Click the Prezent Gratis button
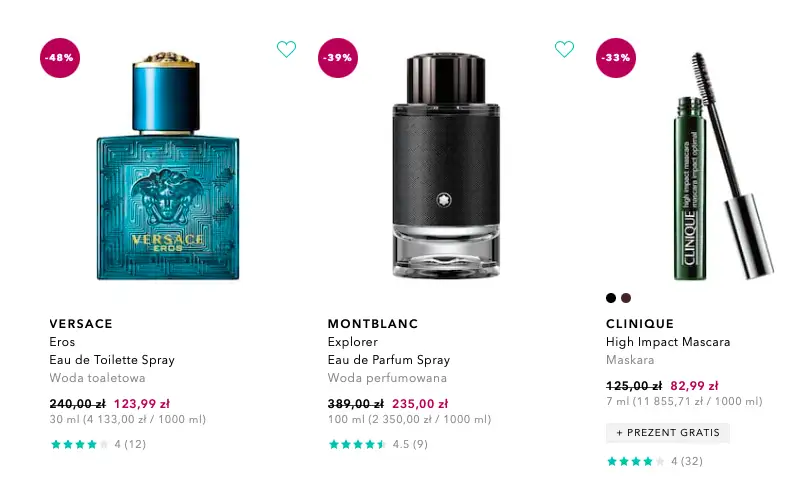Viewport: 812px width, 483px height. pyautogui.click(x=668, y=433)
